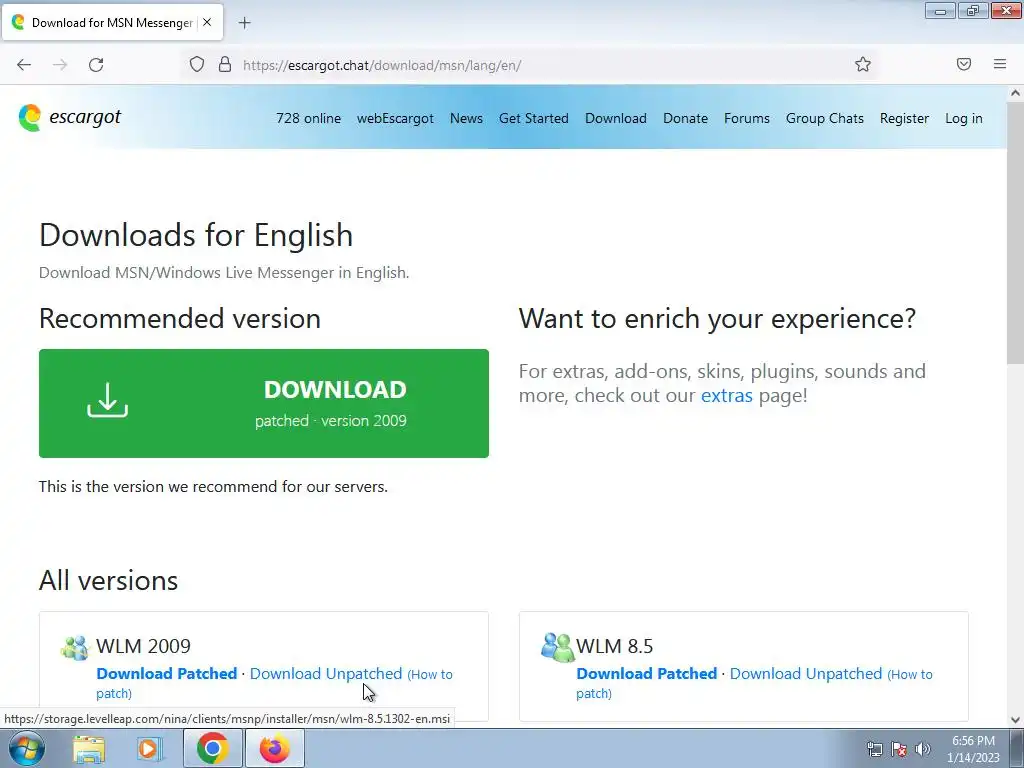1024x768 pixels.
Task: Select the Download for MSN Messenger tab
Action: tap(112, 22)
